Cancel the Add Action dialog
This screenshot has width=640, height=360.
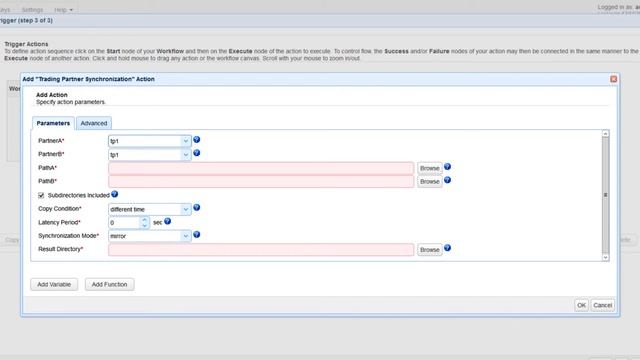tap(602, 305)
